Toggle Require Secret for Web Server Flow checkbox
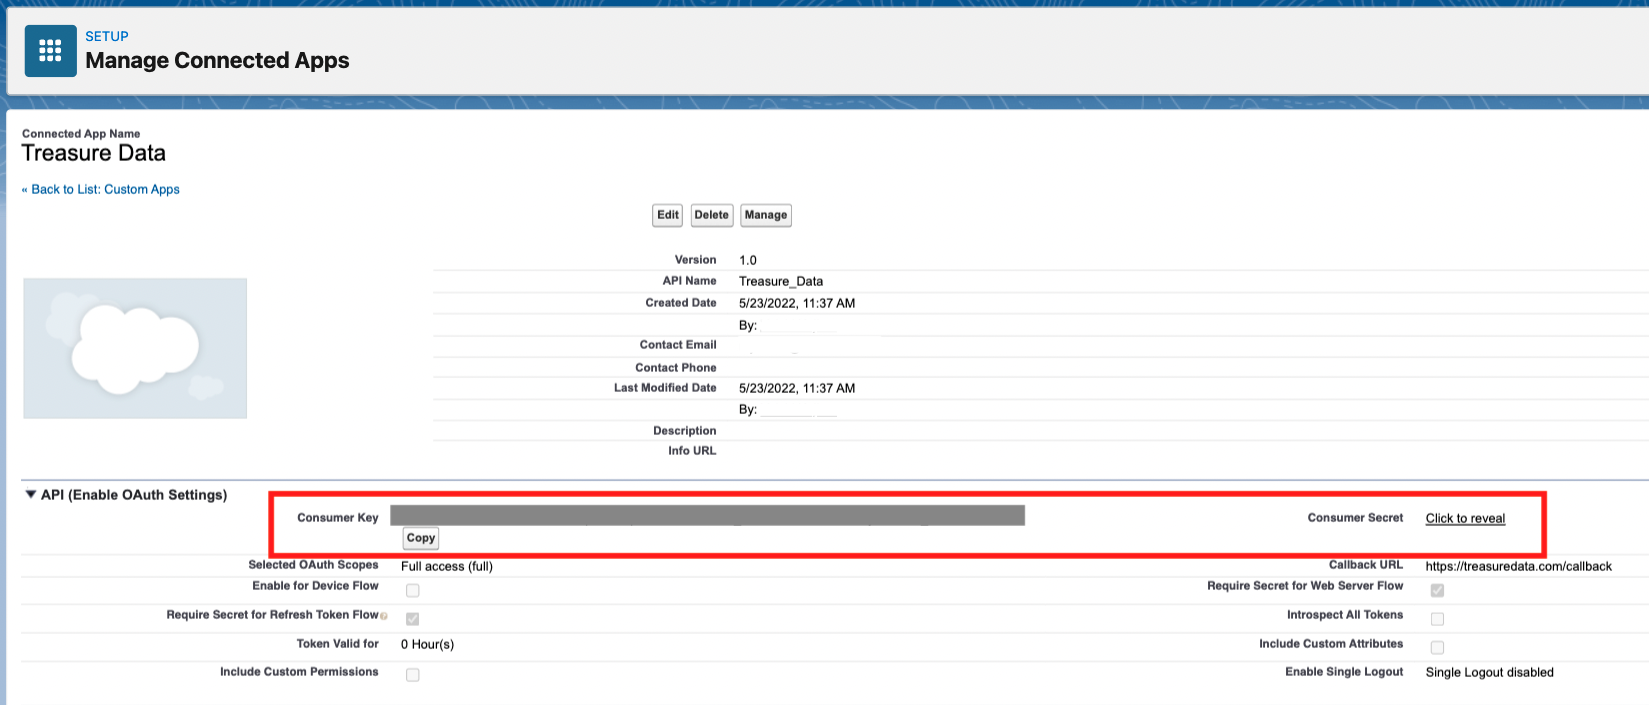This screenshot has height=705, width=1649. [x=1437, y=590]
